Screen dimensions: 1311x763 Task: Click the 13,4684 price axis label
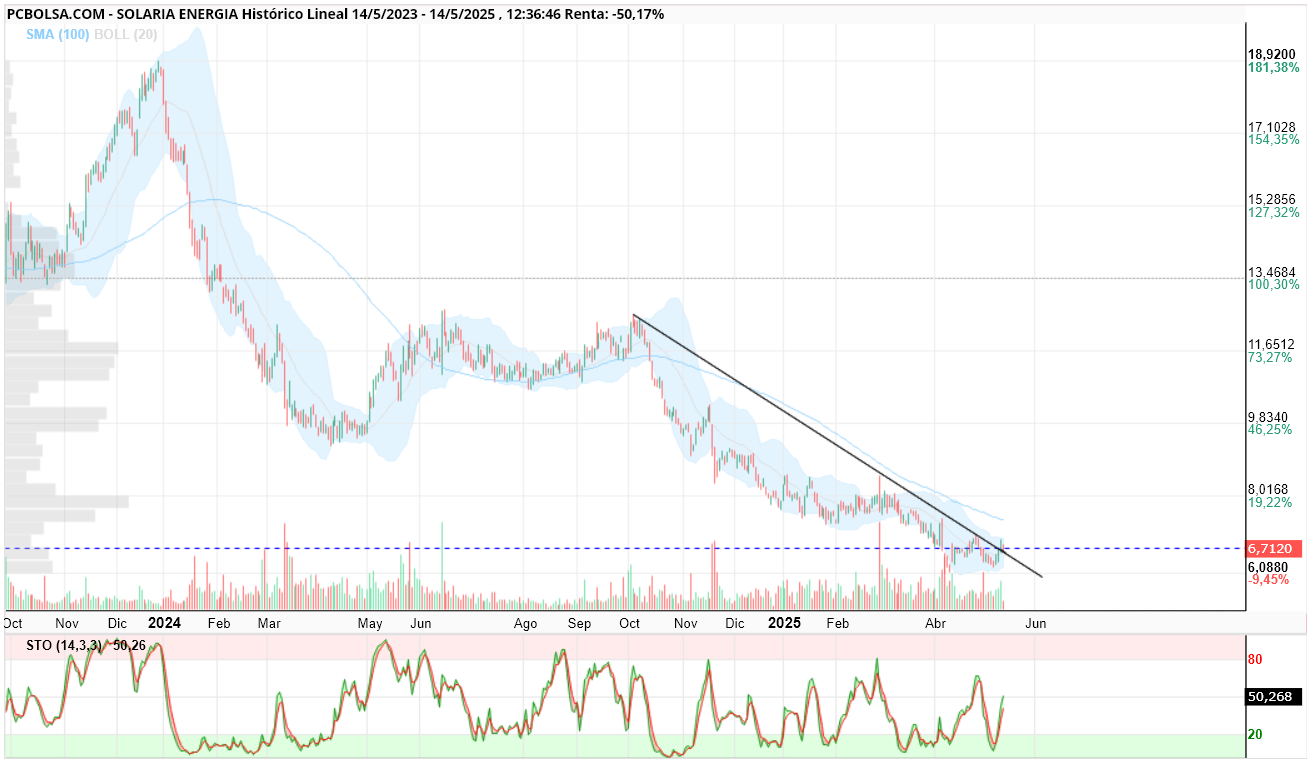click(x=1272, y=272)
